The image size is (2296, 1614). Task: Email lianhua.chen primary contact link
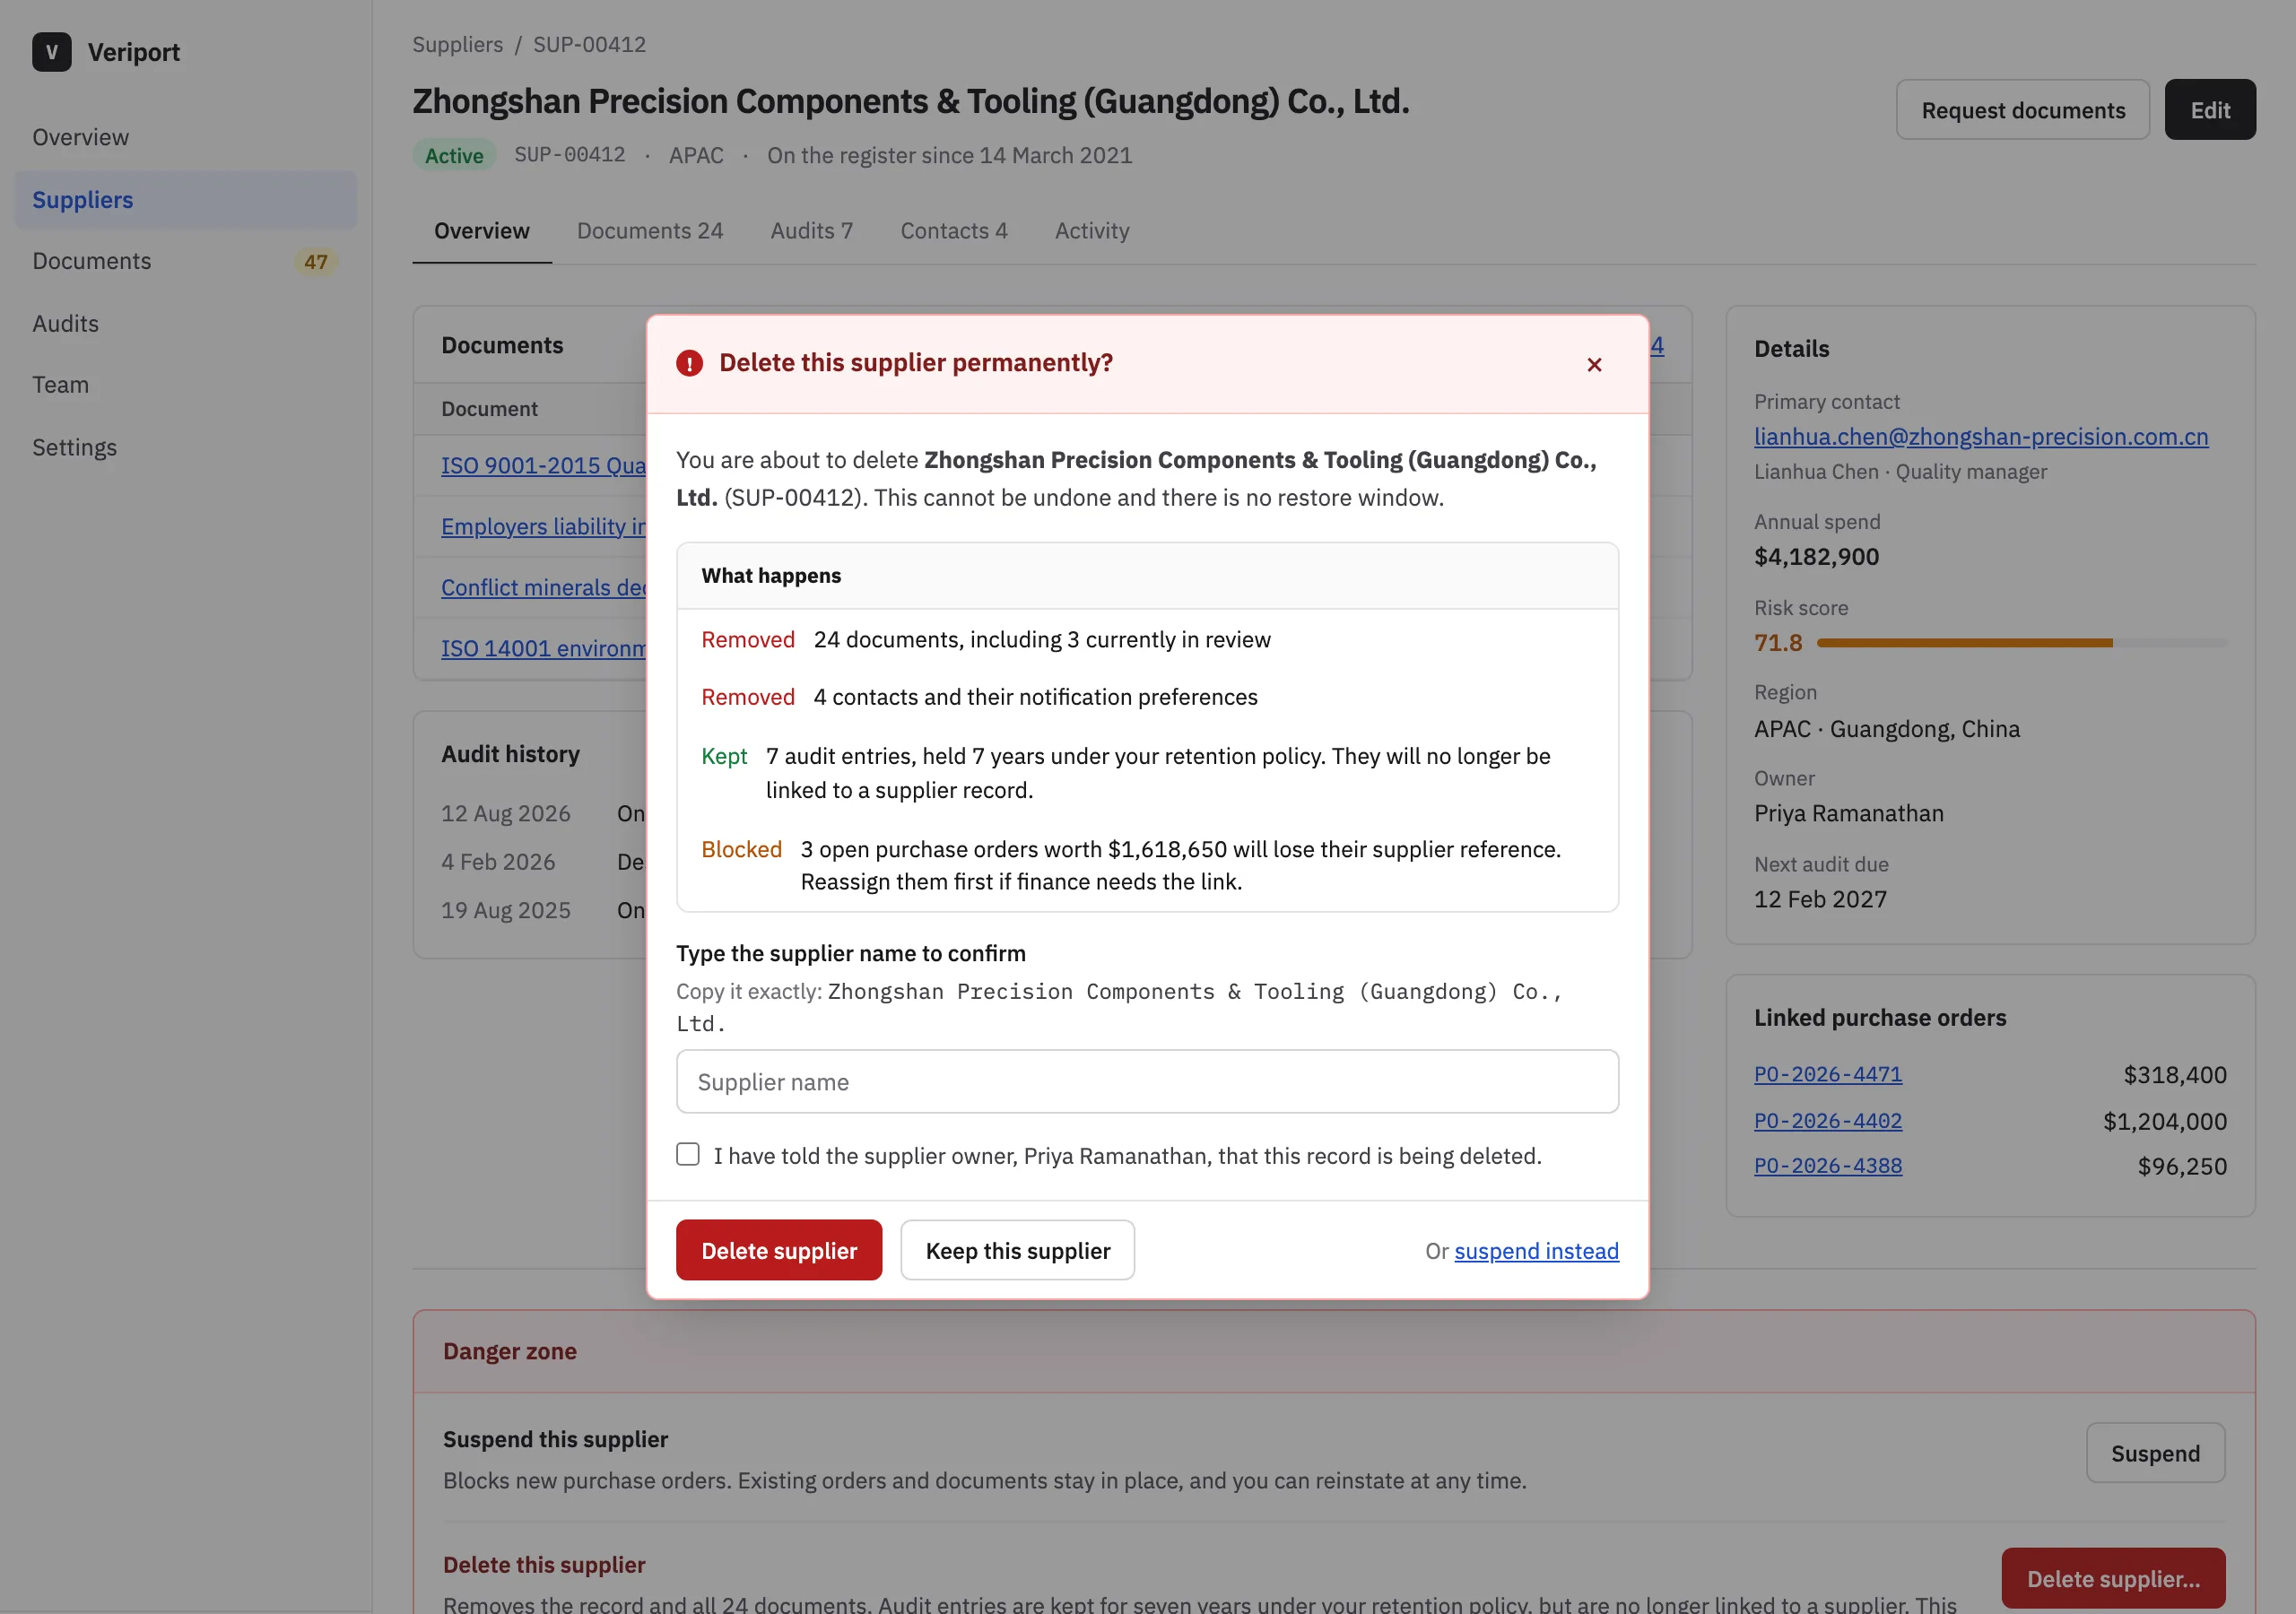(1981, 436)
